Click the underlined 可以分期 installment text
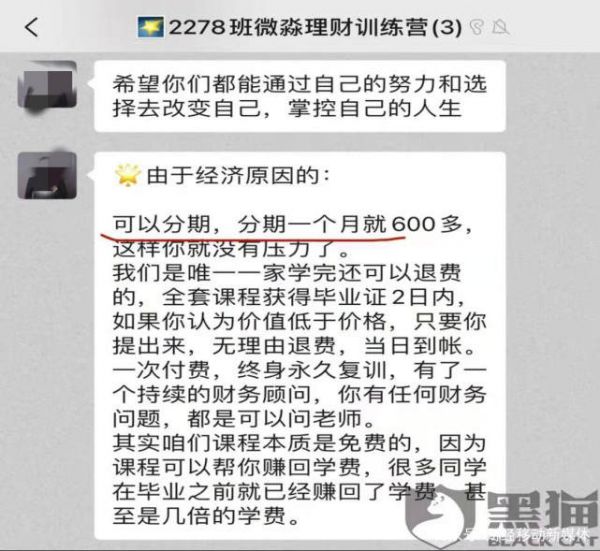The height and width of the screenshot is (551, 600). [162, 224]
